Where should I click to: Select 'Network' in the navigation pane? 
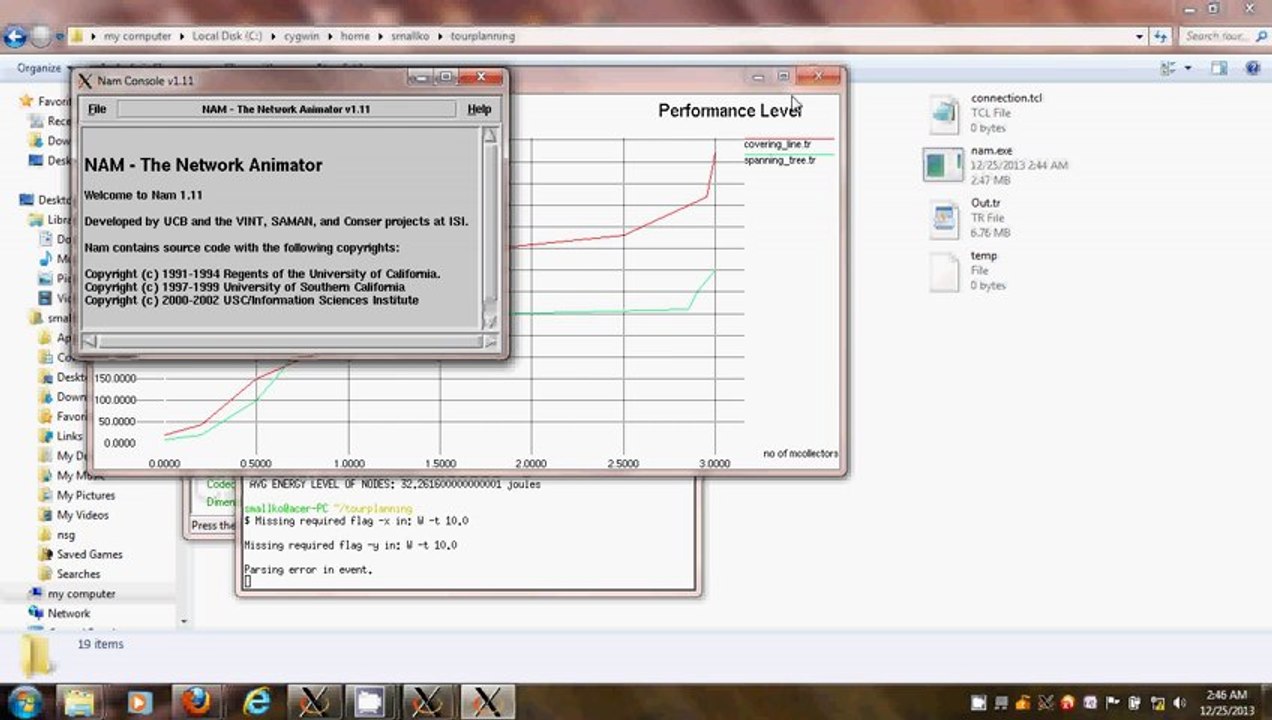click(x=69, y=614)
